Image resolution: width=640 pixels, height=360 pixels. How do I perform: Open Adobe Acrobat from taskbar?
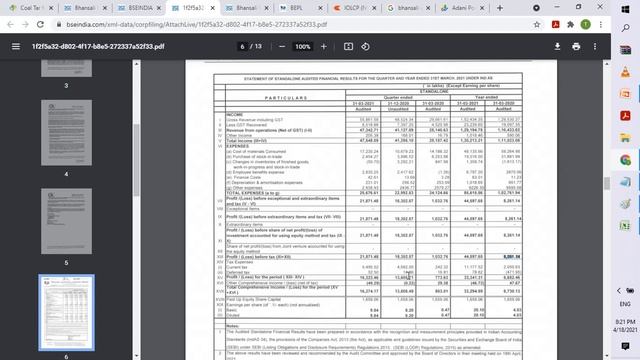pos(625,116)
